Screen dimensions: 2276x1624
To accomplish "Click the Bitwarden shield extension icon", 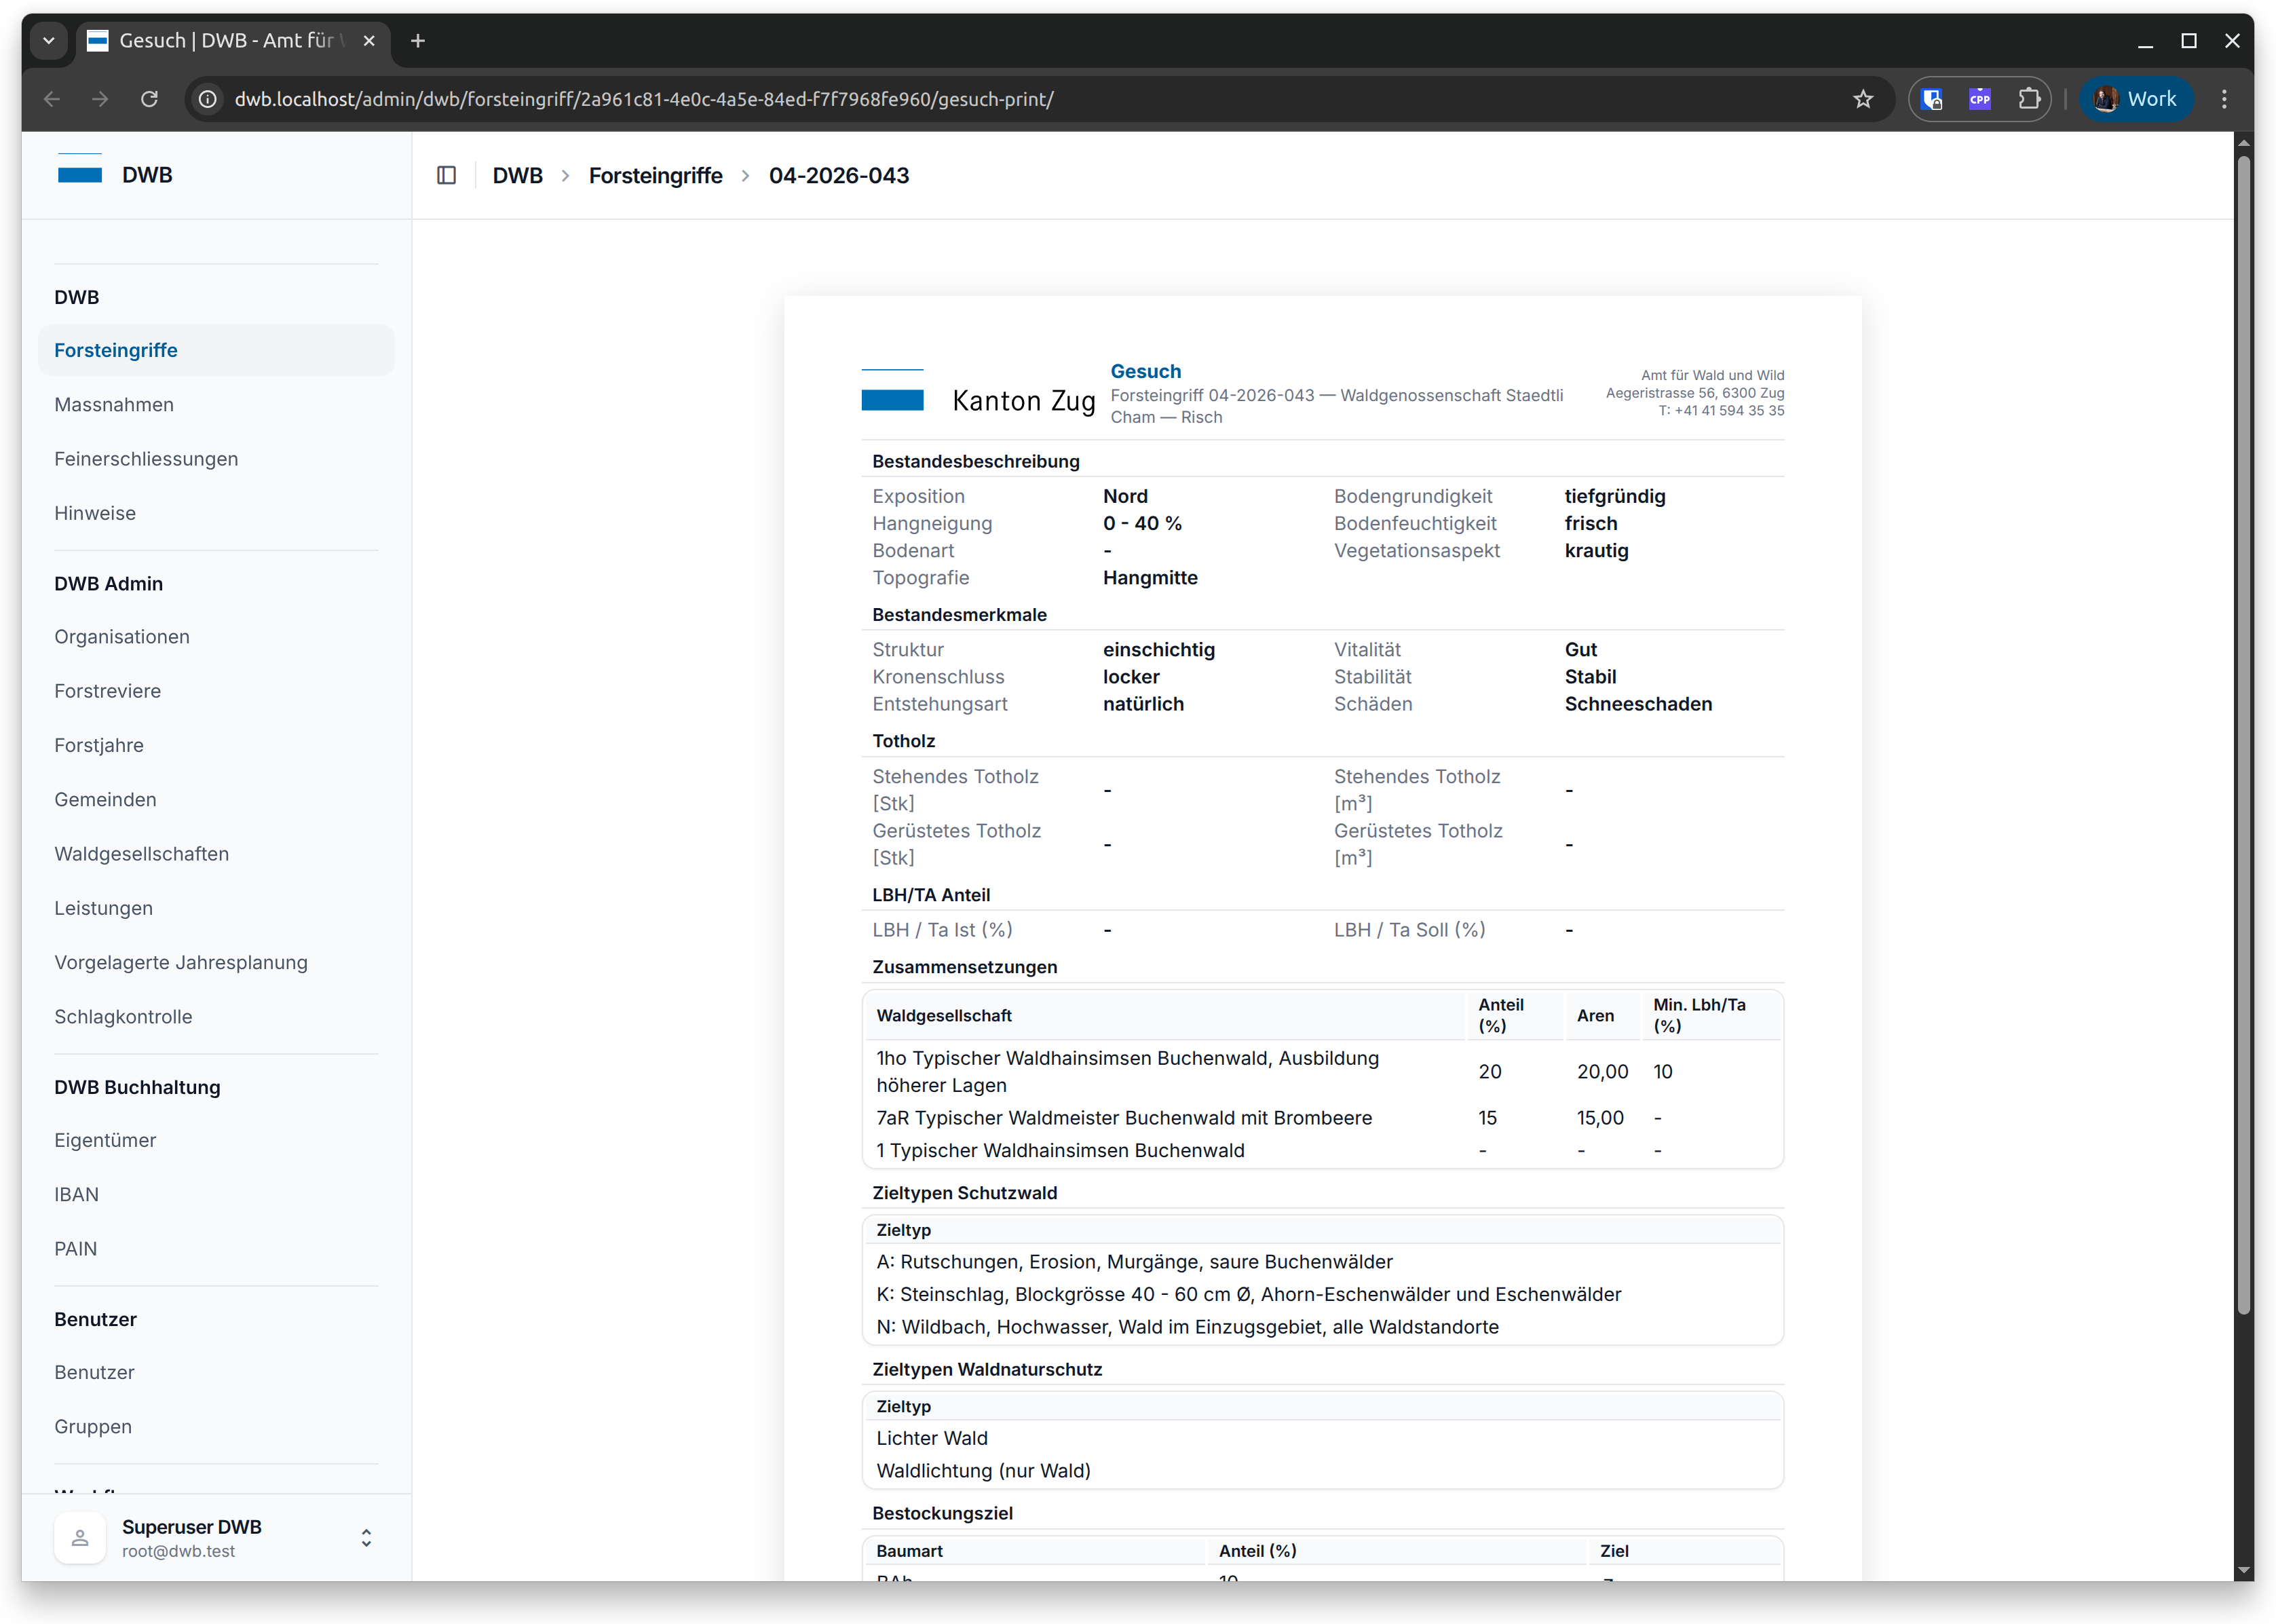I will click(x=1932, y=99).
